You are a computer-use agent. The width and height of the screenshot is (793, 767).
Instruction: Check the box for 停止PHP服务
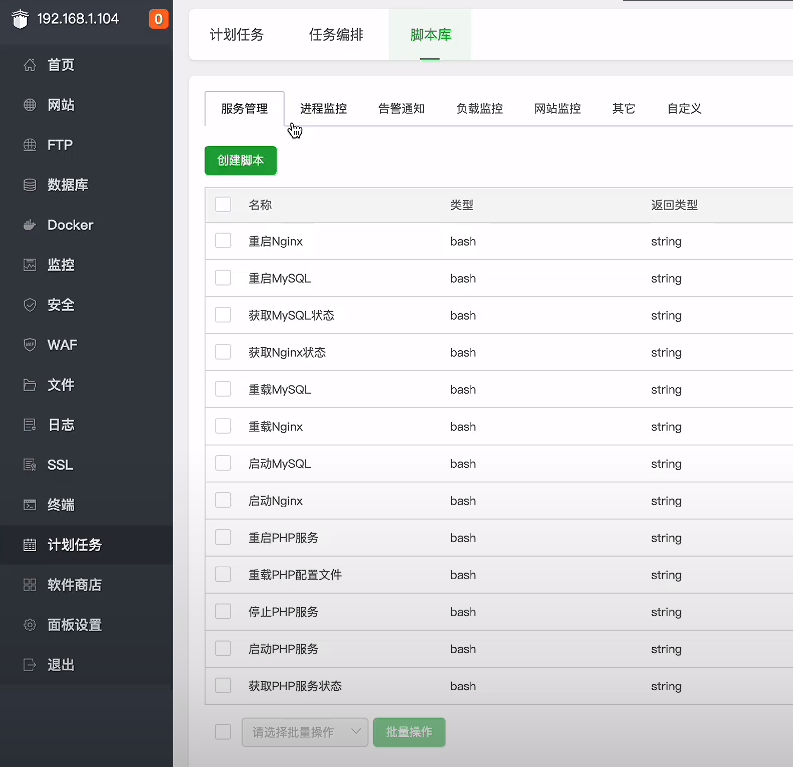[x=223, y=612]
